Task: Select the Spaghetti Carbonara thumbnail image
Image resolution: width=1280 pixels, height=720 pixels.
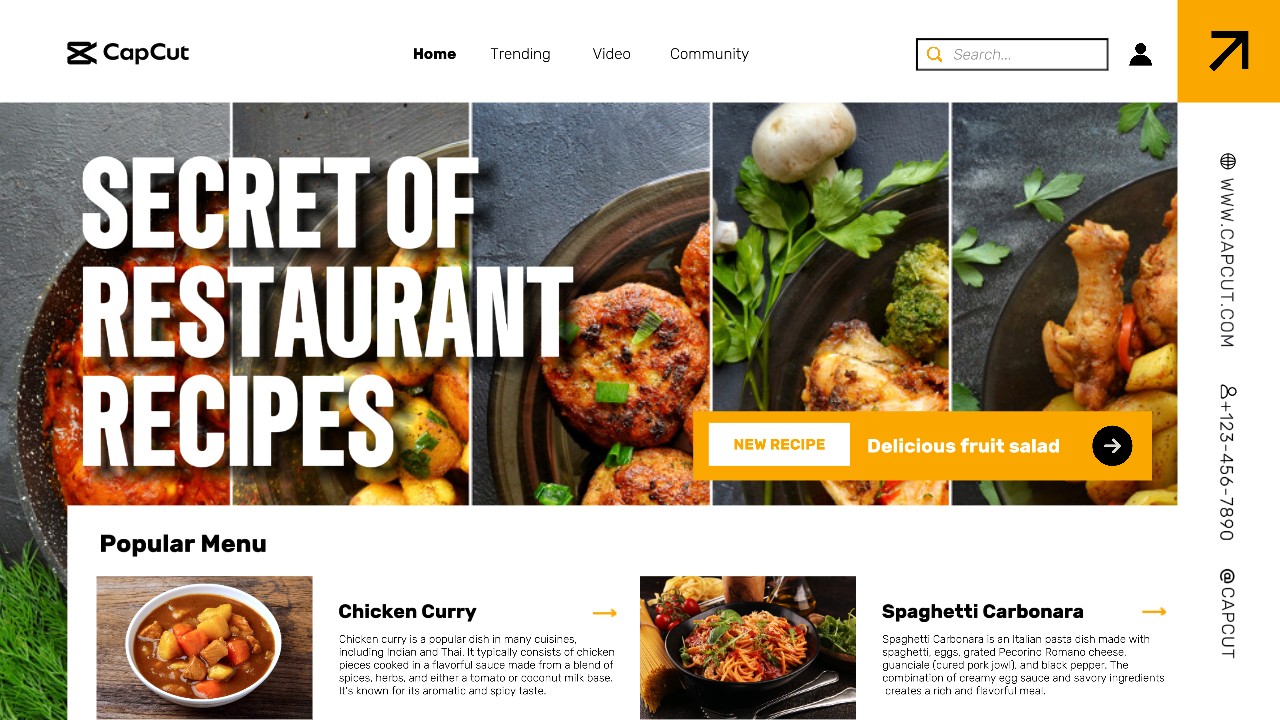Action: [748, 647]
